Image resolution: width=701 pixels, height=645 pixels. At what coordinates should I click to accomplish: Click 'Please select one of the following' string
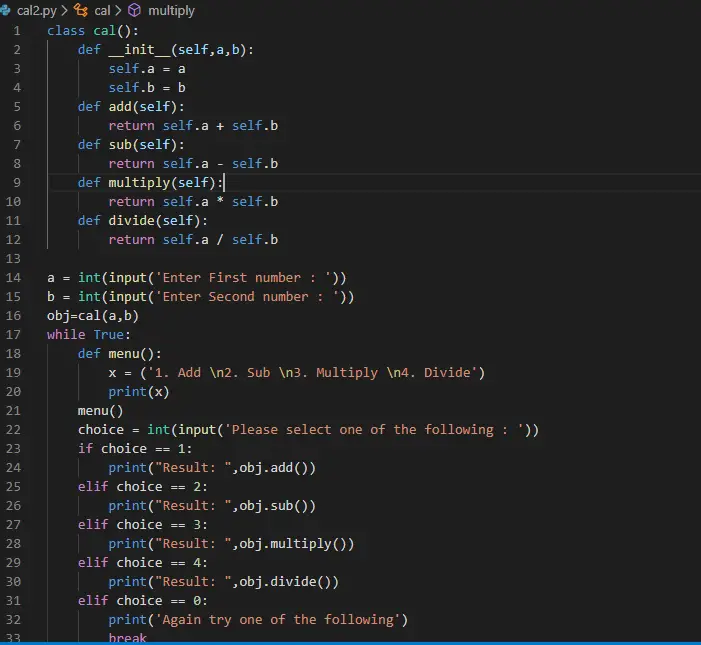(x=374, y=430)
